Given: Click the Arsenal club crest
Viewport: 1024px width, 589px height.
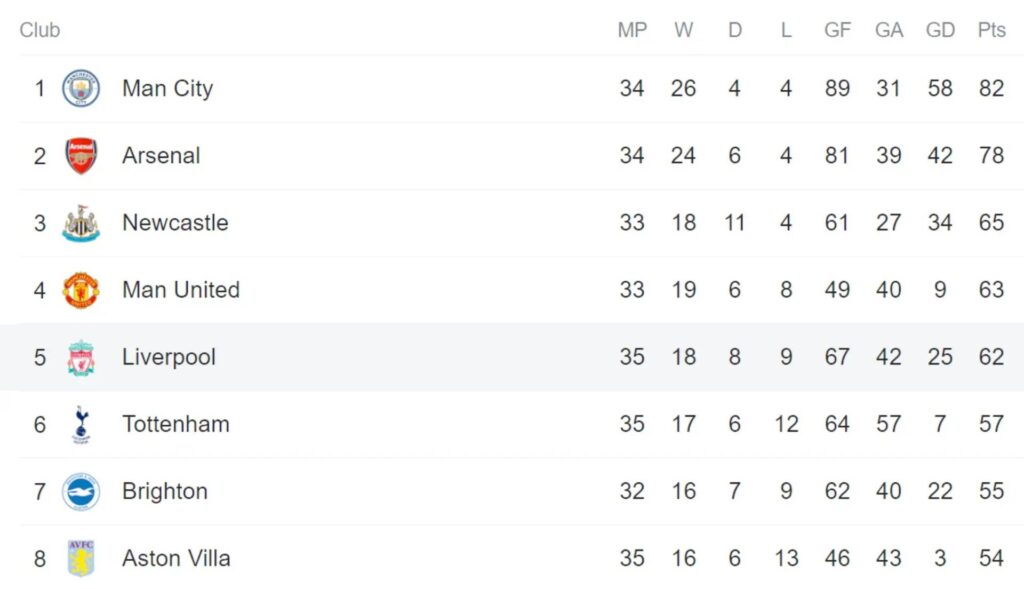Looking at the screenshot, I should (81, 156).
